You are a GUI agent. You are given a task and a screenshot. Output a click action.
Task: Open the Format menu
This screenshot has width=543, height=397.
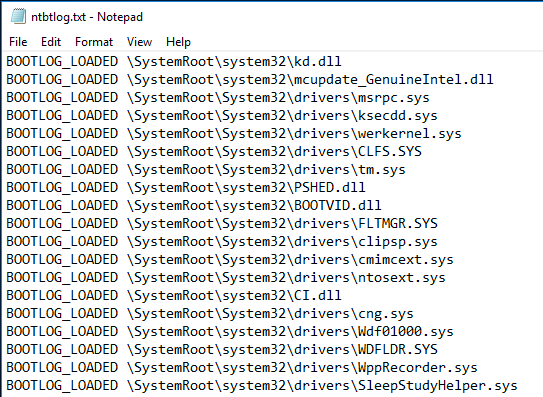[94, 42]
